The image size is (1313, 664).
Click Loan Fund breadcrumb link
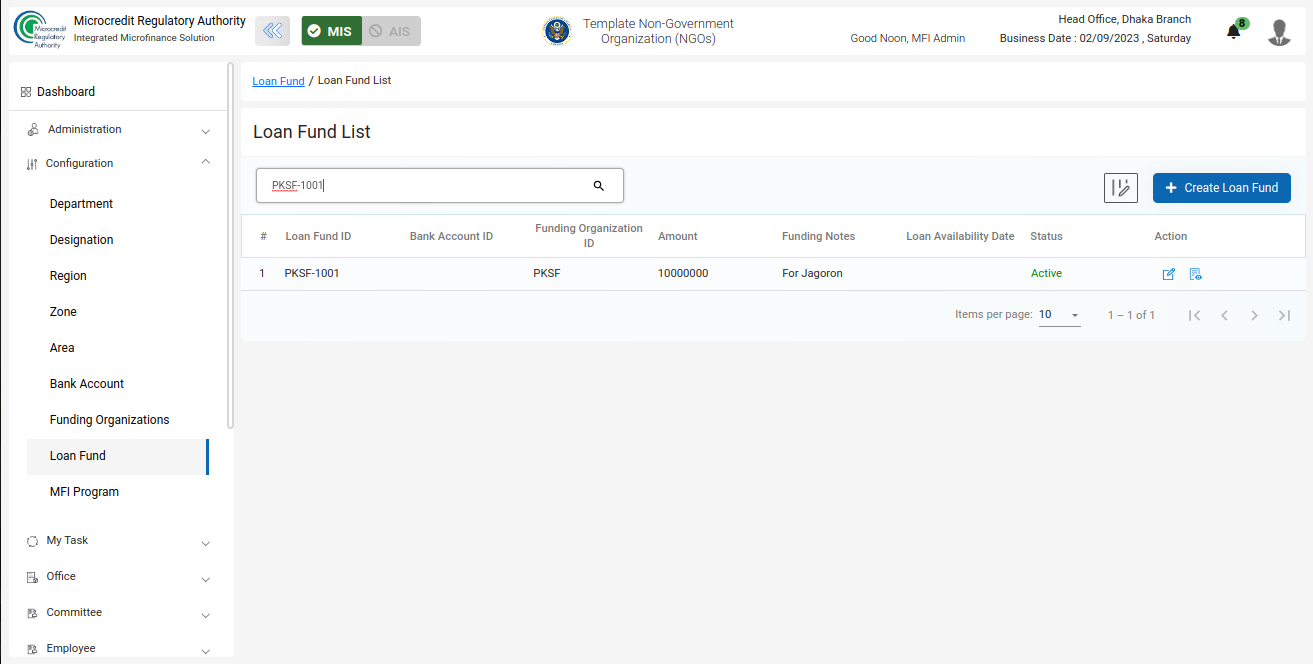(x=278, y=81)
